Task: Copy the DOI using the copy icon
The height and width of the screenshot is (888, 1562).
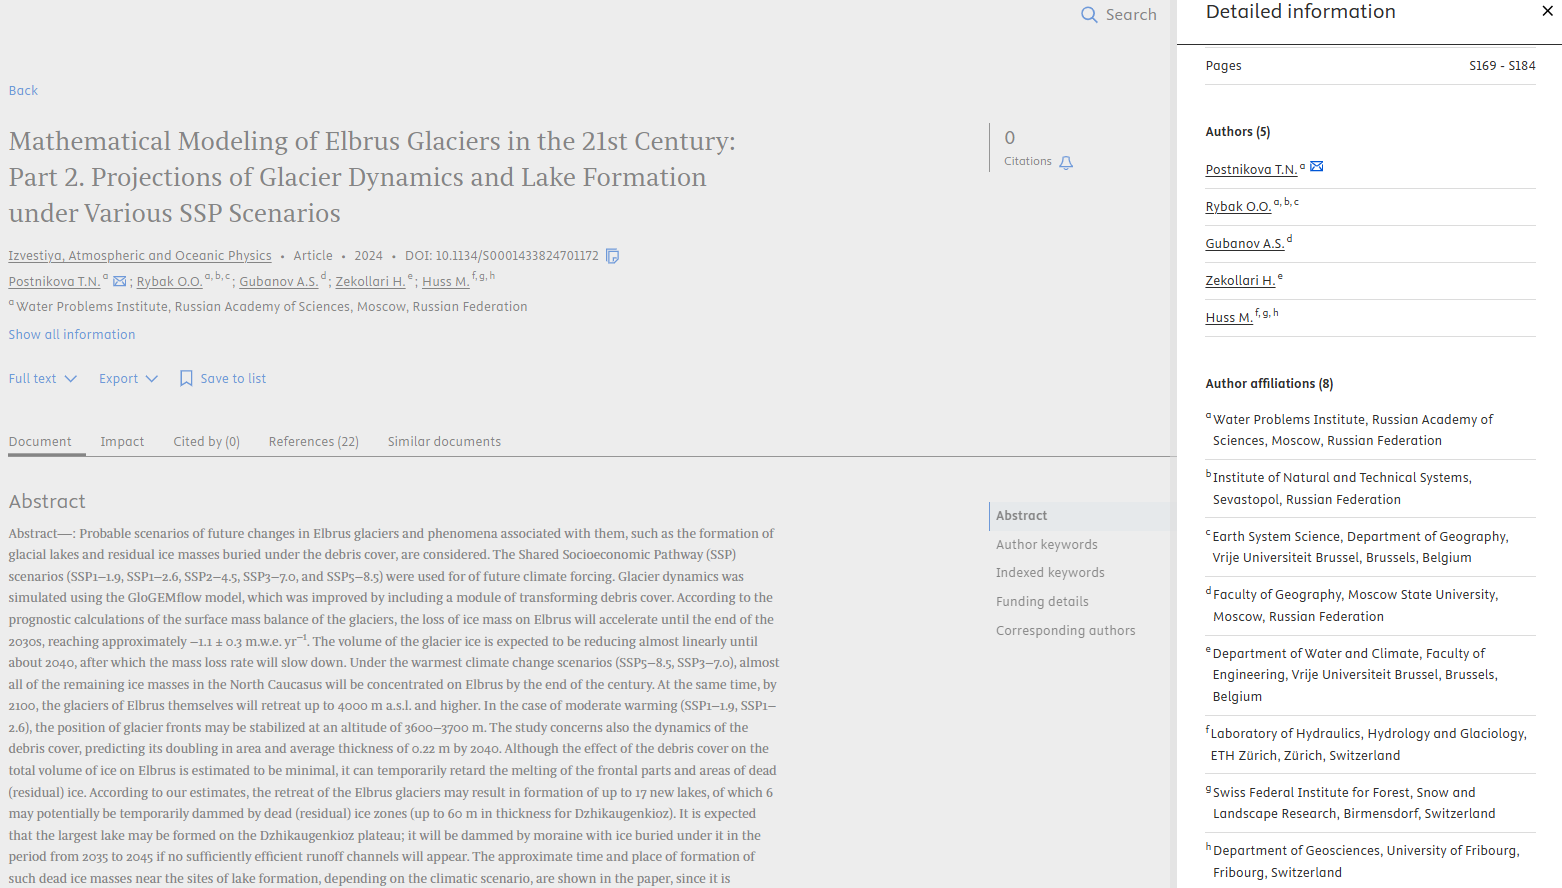Action: pos(613,256)
